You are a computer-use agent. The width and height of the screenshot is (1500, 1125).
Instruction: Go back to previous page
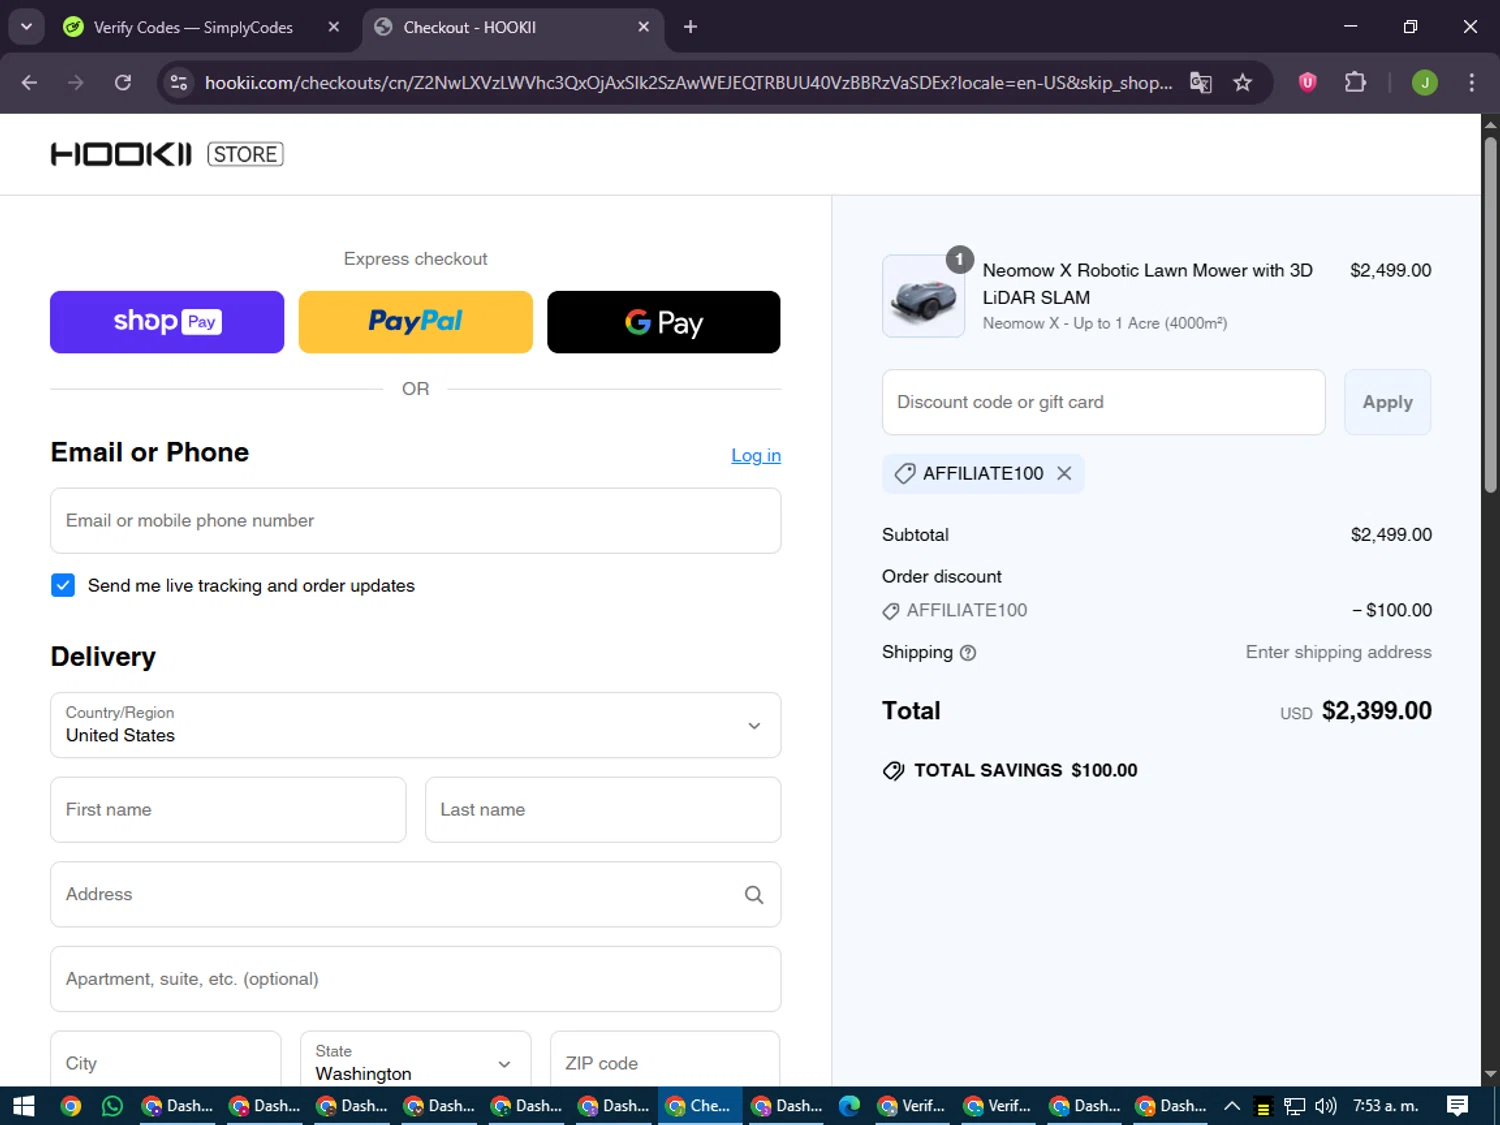(29, 82)
